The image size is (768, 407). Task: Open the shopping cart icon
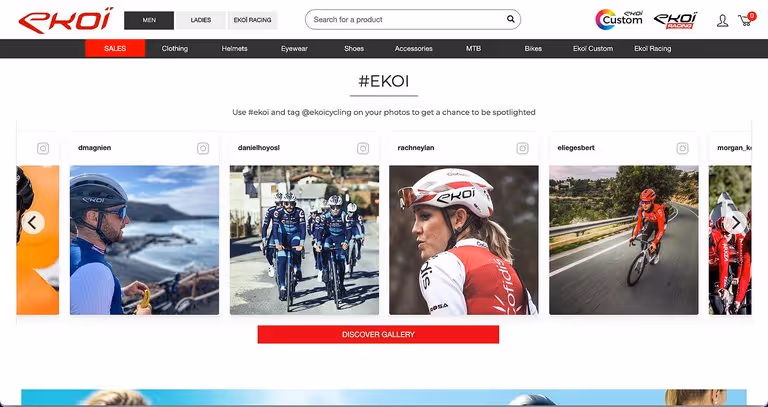point(746,20)
